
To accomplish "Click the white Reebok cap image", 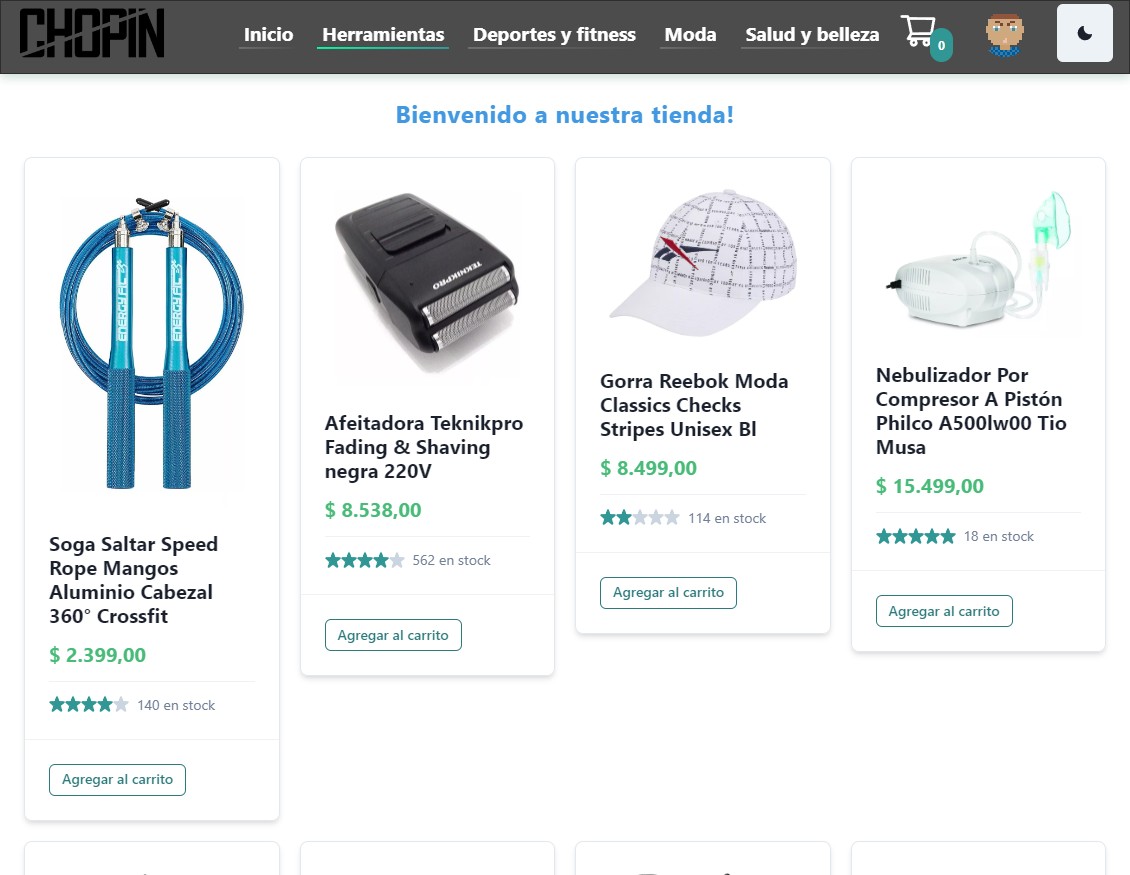I will [x=703, y=262].
